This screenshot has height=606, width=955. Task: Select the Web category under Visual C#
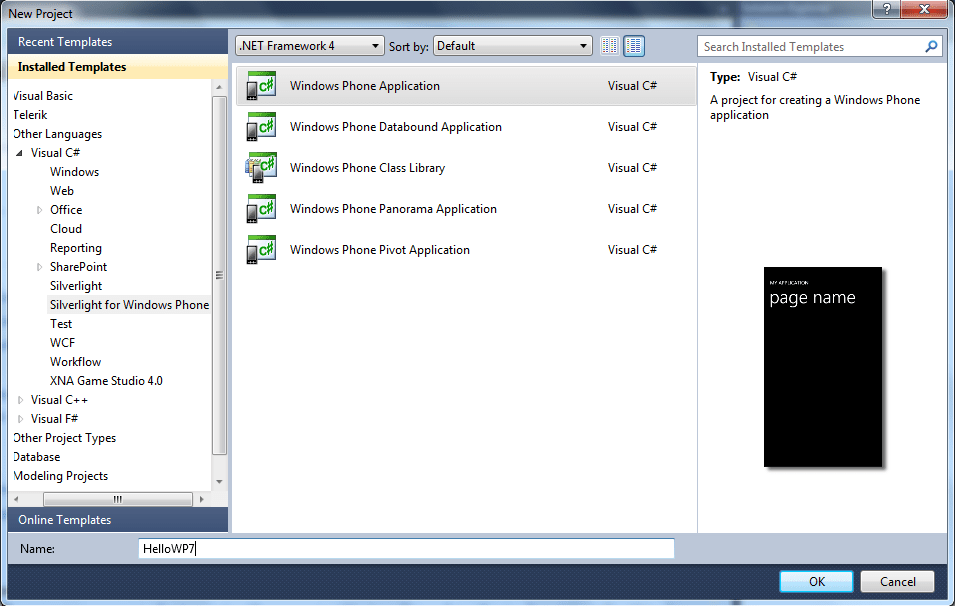click(62, 191)
